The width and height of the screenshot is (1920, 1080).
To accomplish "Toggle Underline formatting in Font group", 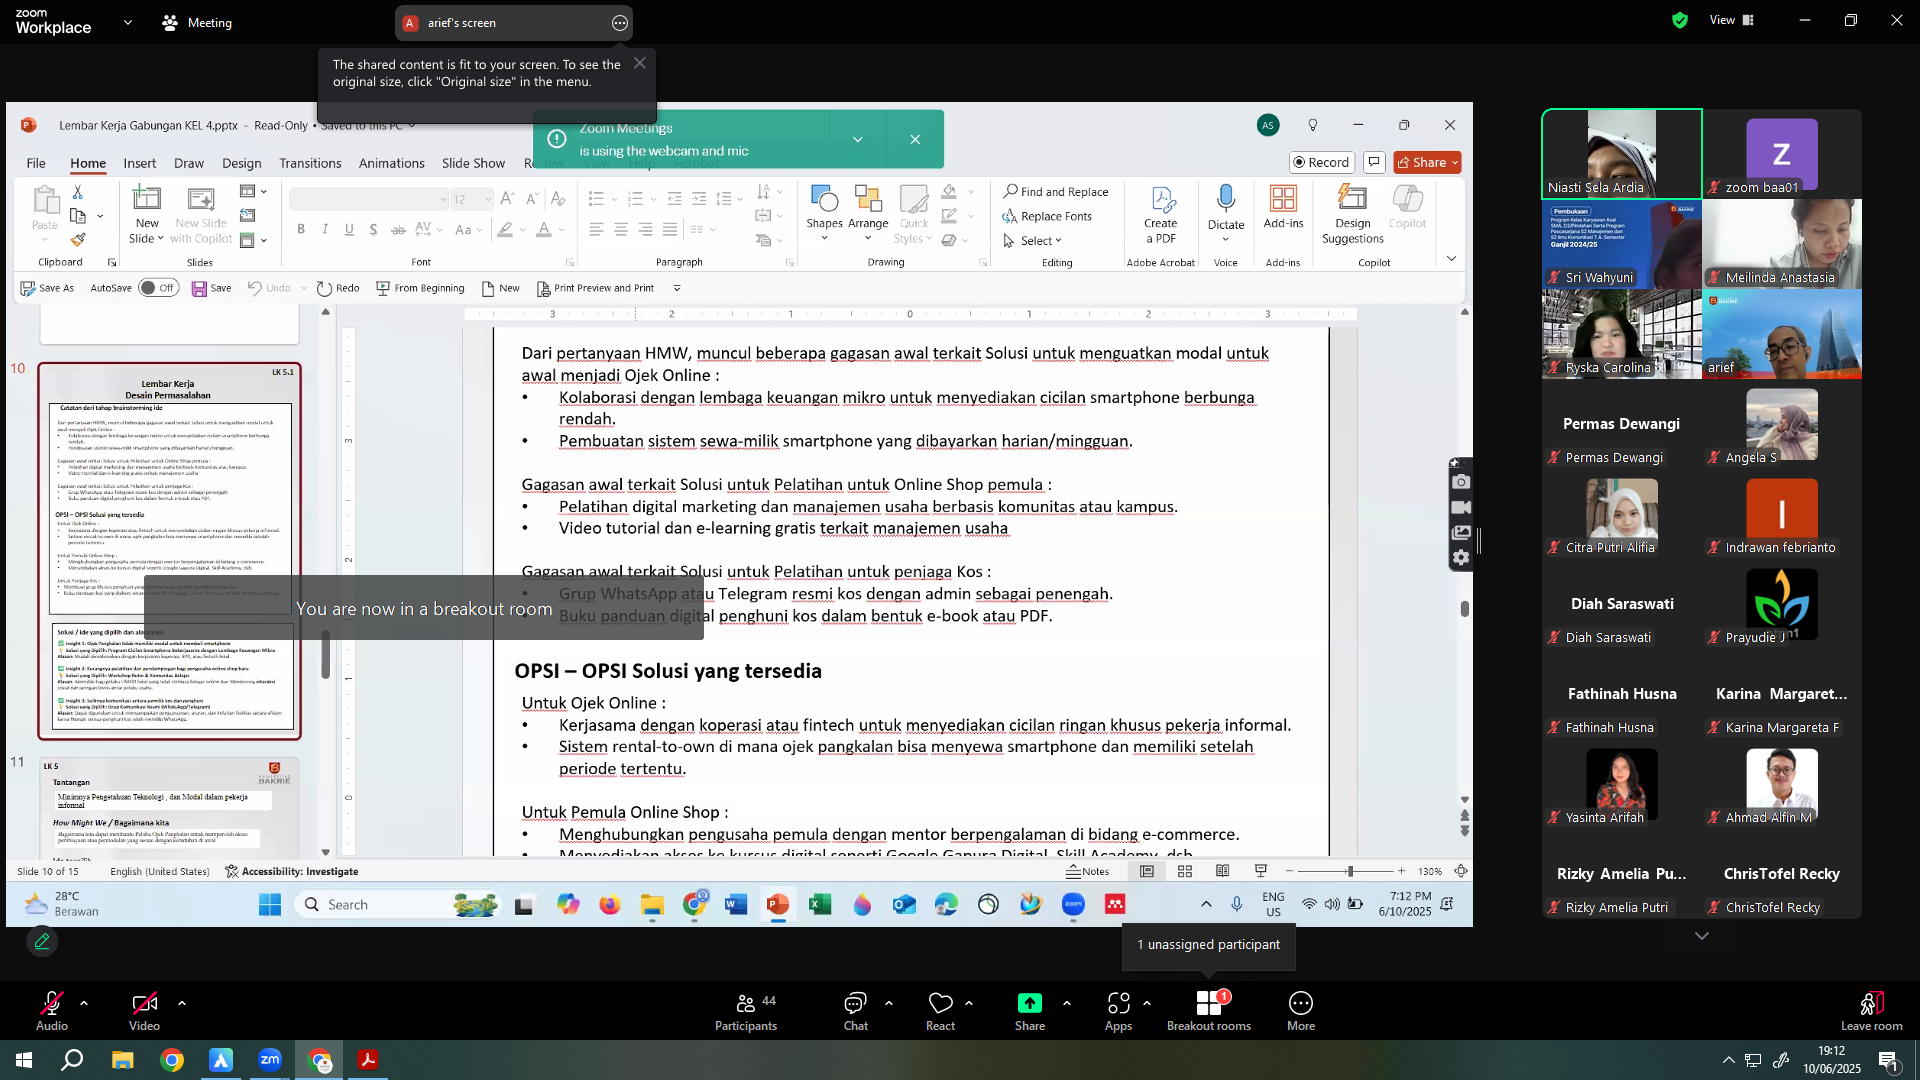I will pos(349,230).
